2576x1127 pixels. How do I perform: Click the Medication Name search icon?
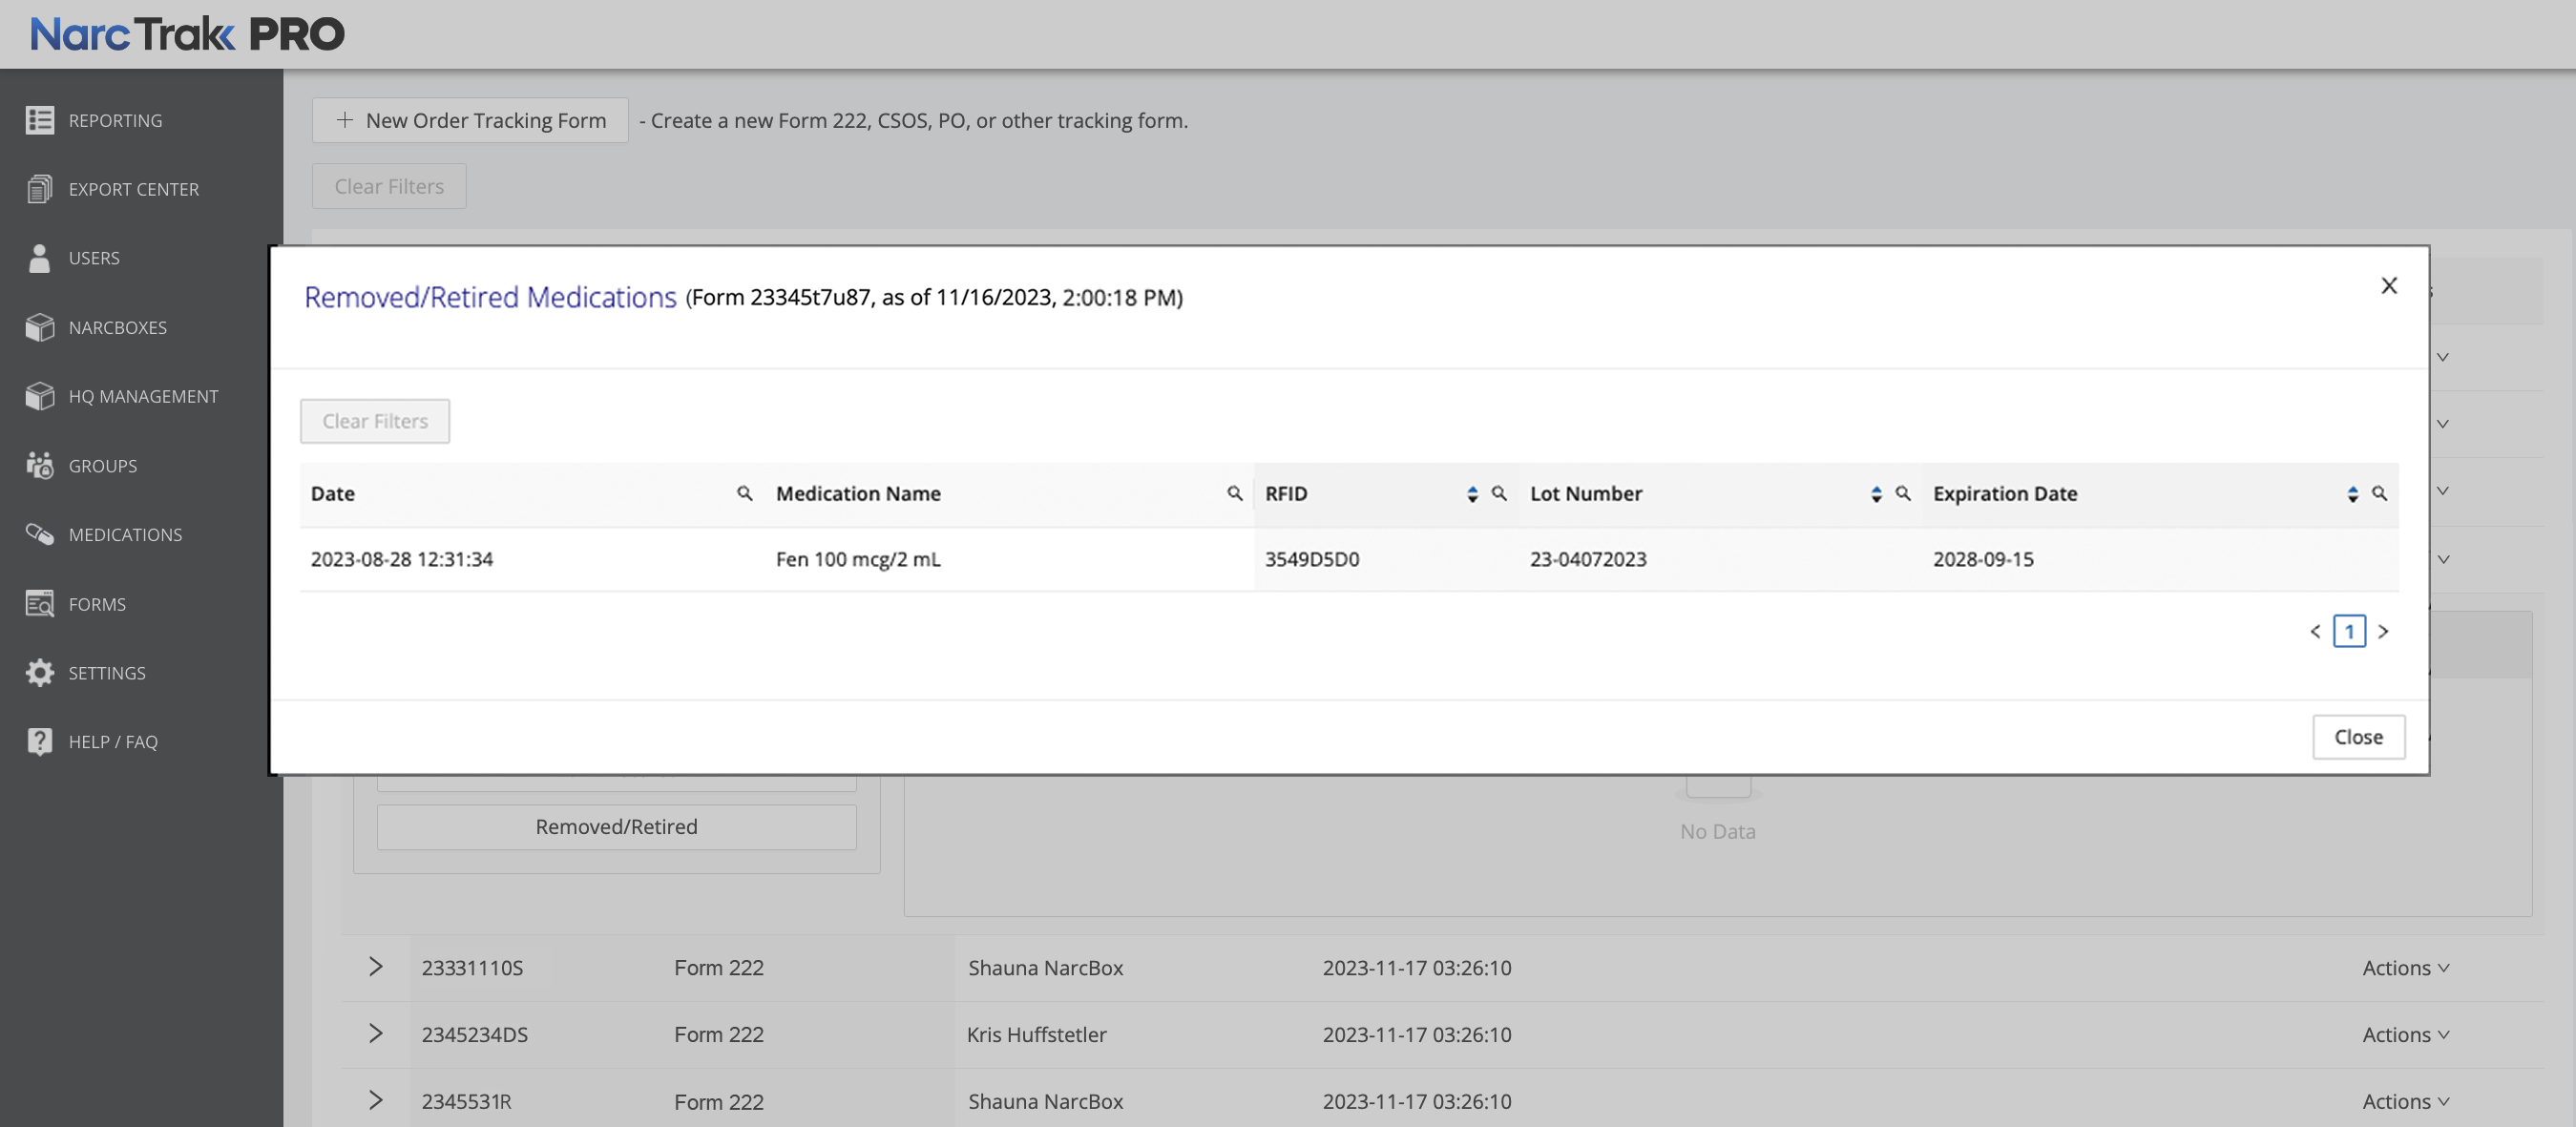pyautogui.click(x=1234, y=493)
